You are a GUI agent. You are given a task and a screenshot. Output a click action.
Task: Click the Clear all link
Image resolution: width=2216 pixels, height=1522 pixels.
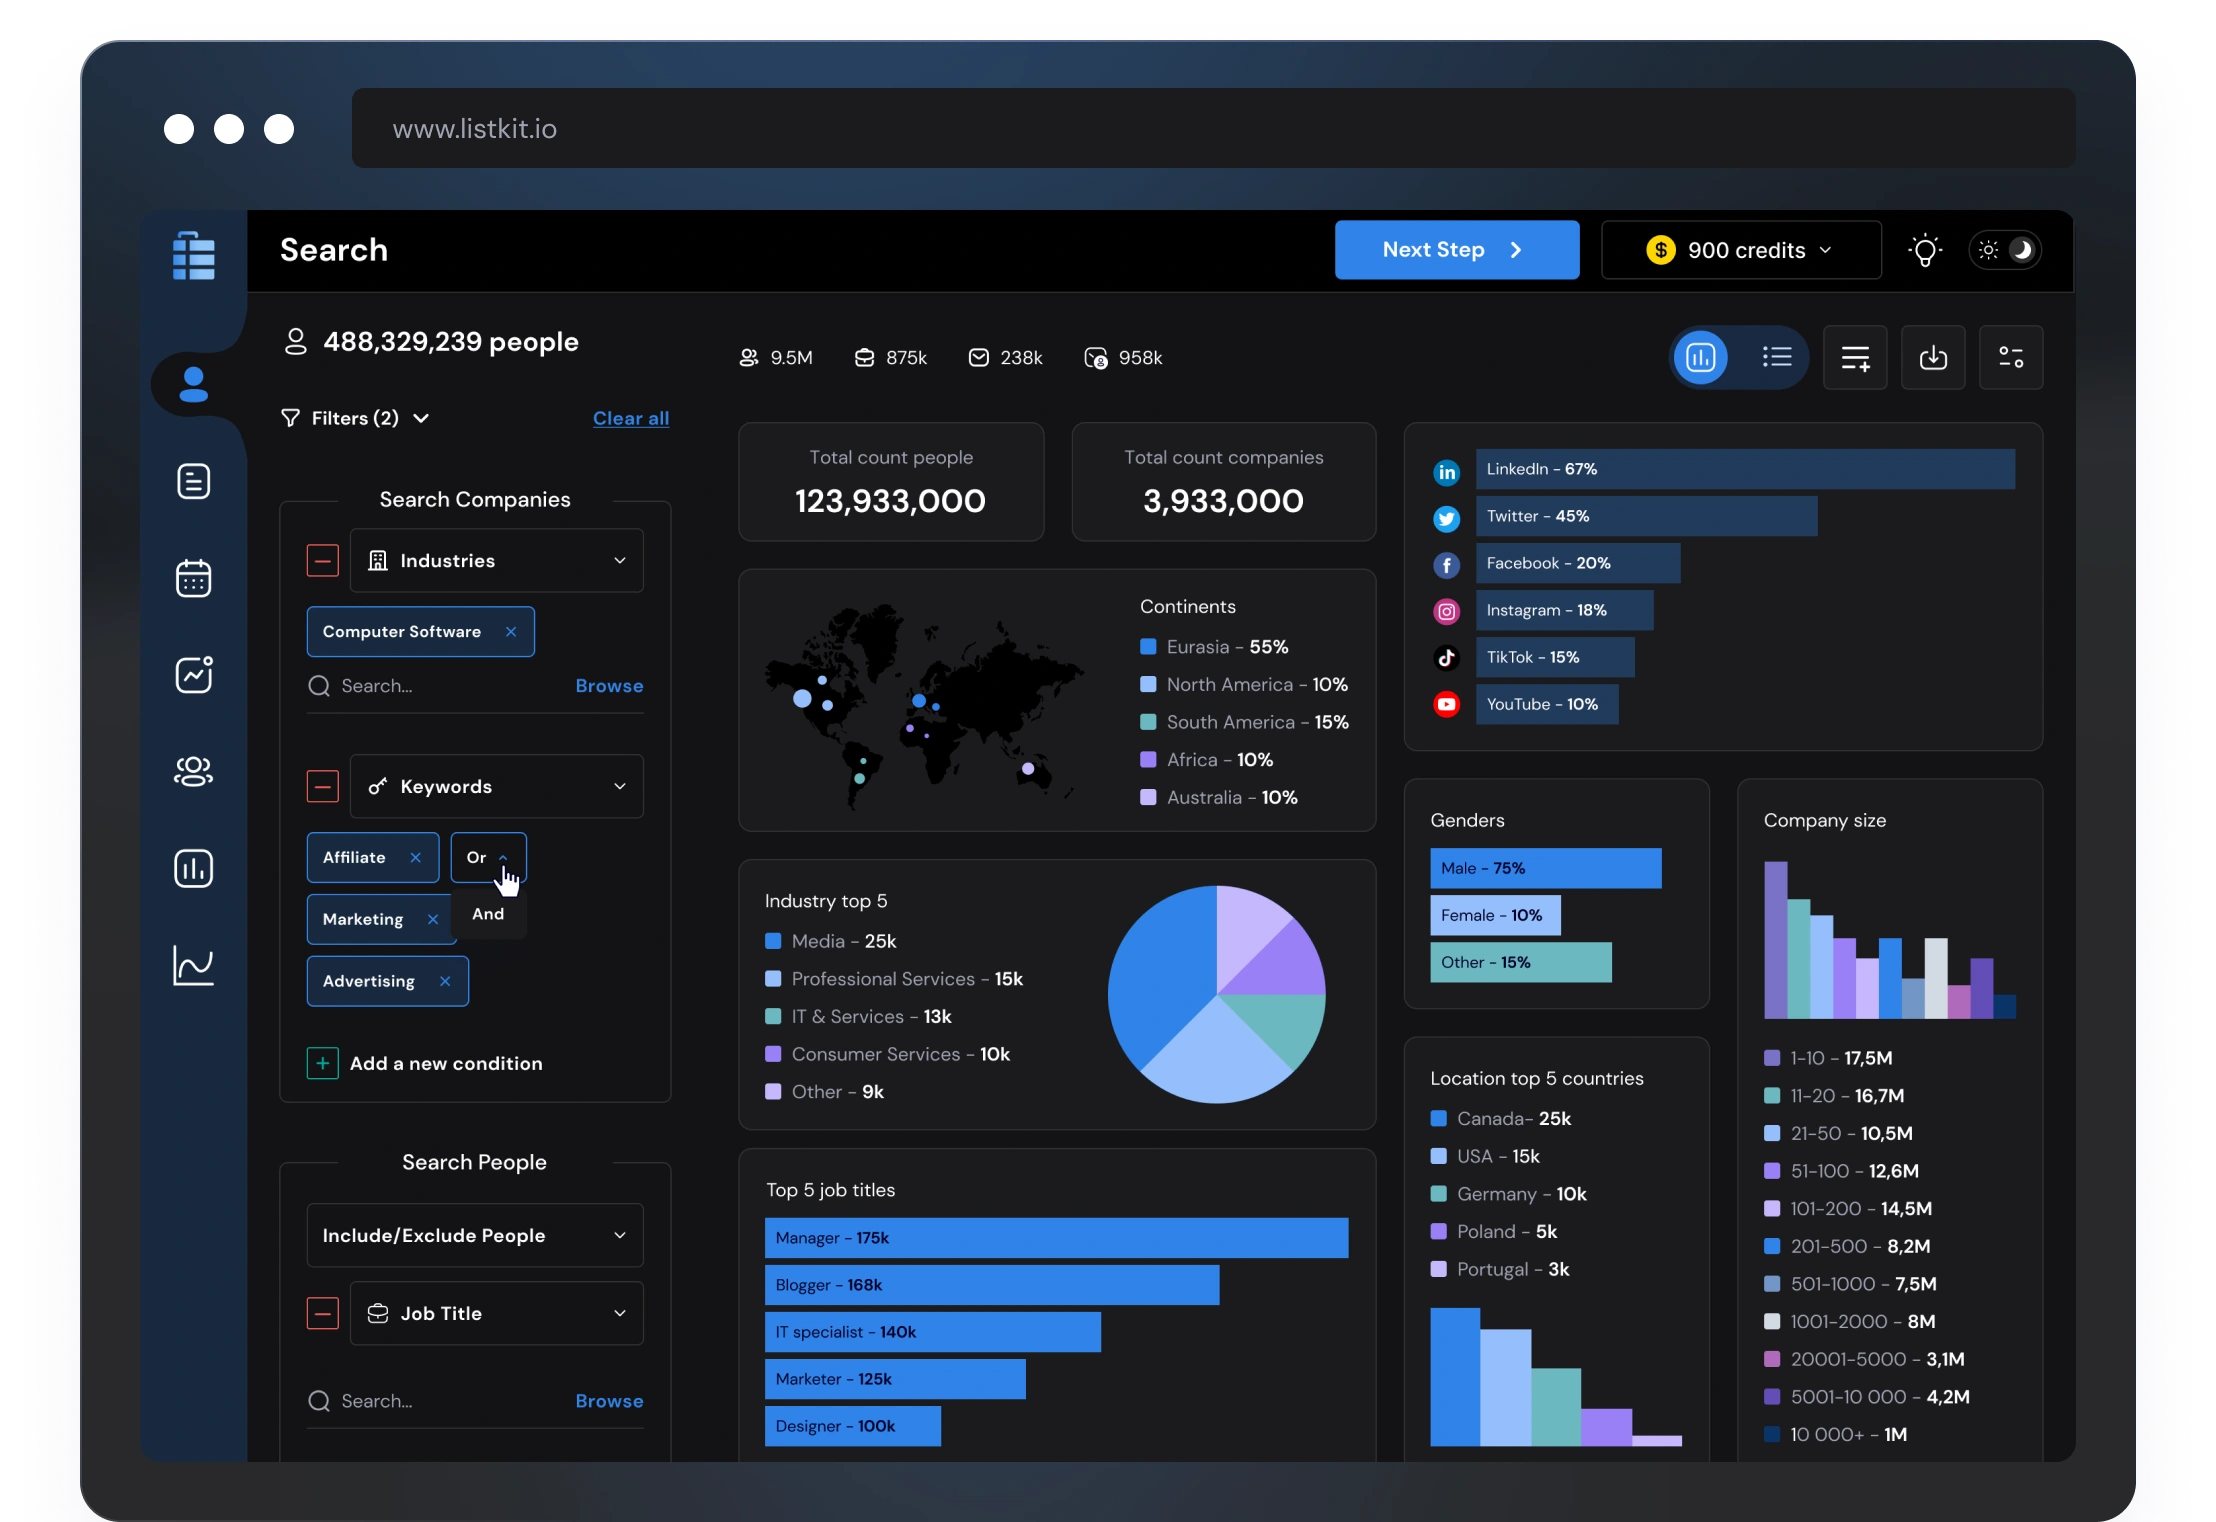click(x=630, y=418)
